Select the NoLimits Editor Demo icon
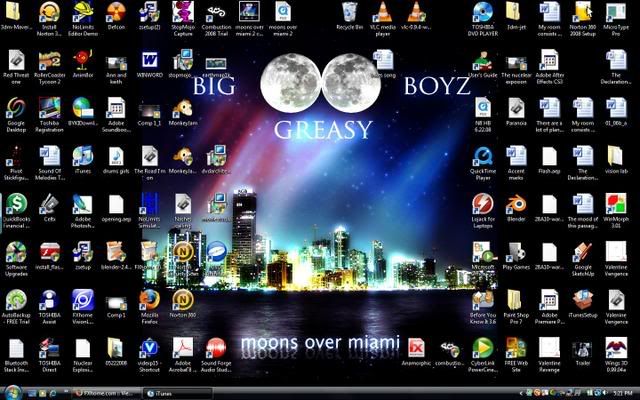This screenshot has width=640, height=400. coord(83,19)
